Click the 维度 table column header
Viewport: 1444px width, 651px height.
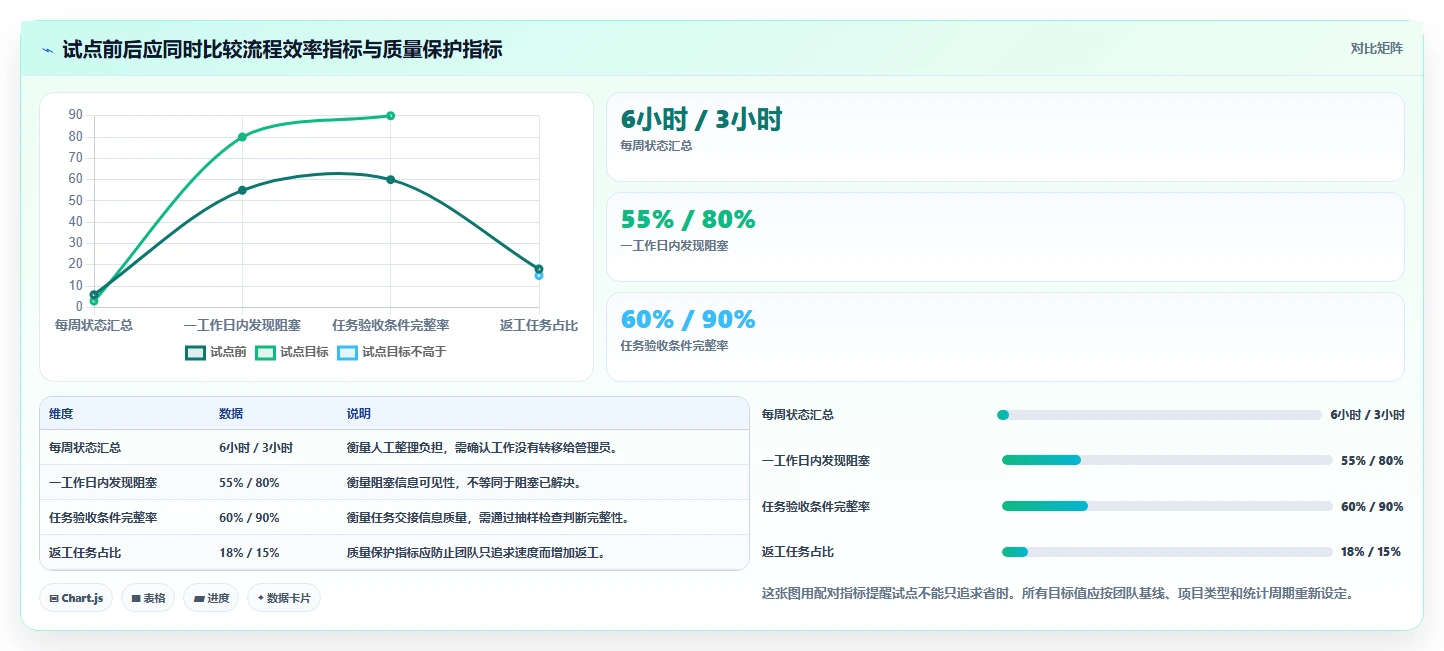coord(61,414)
